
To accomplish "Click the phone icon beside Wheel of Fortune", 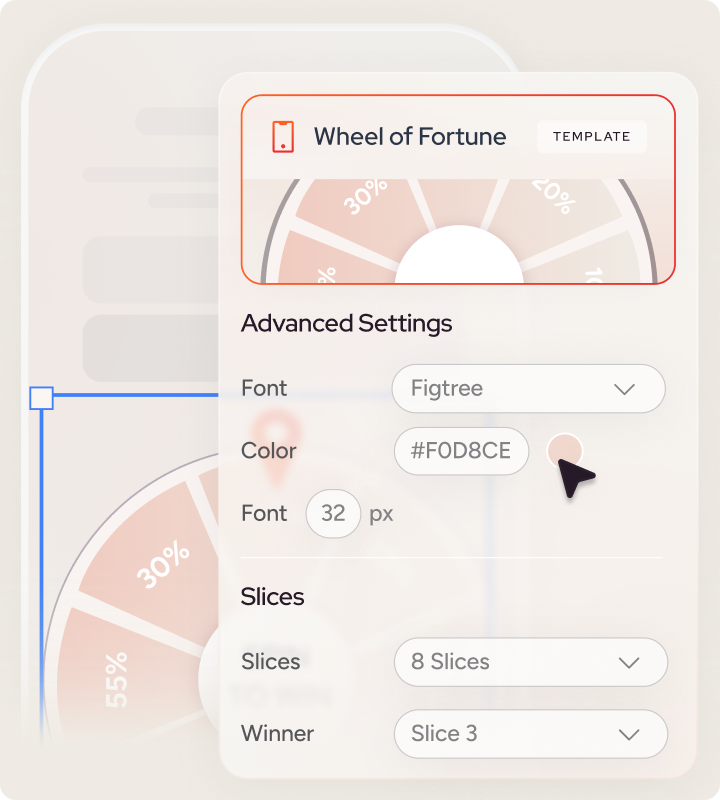I will (283, 137).
